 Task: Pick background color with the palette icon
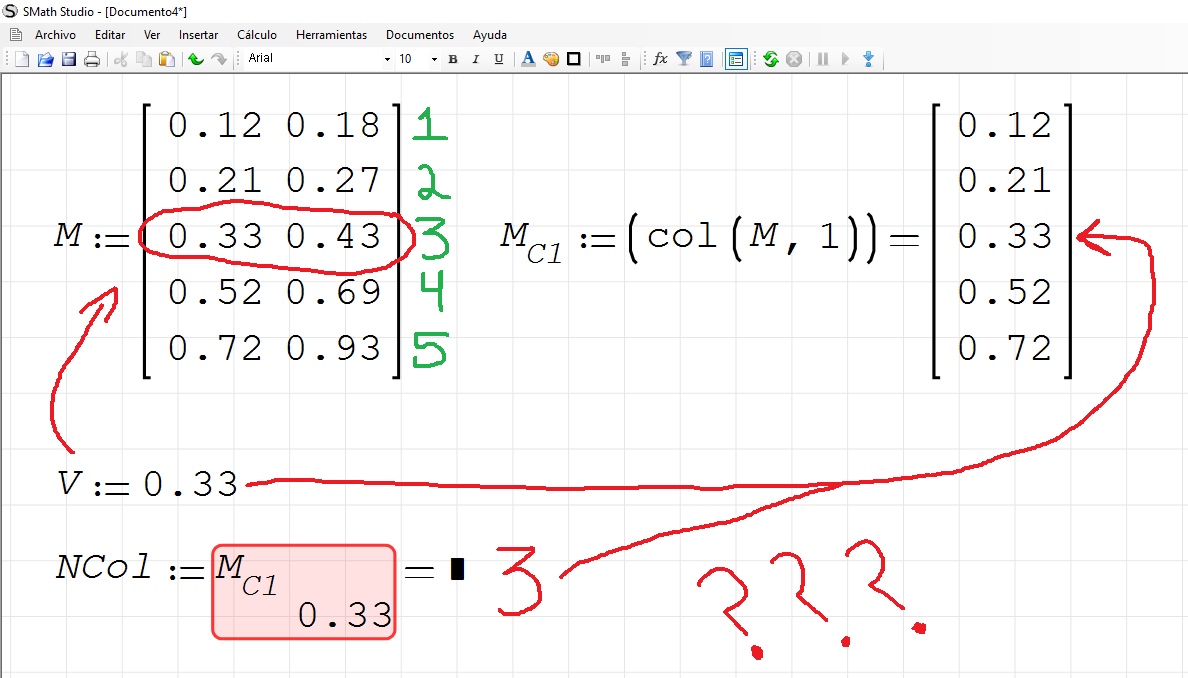[551, 60]
